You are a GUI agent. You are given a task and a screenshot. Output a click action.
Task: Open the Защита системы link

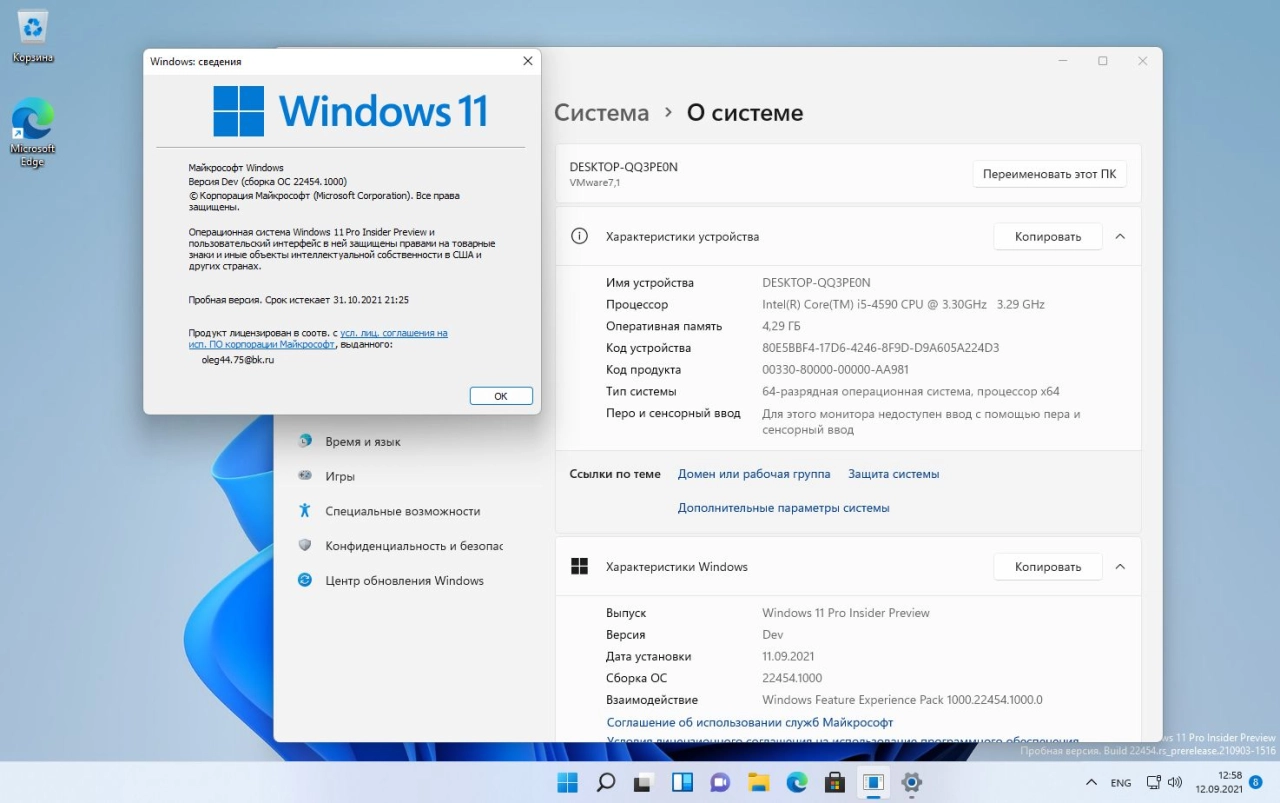tap(894, 474)
